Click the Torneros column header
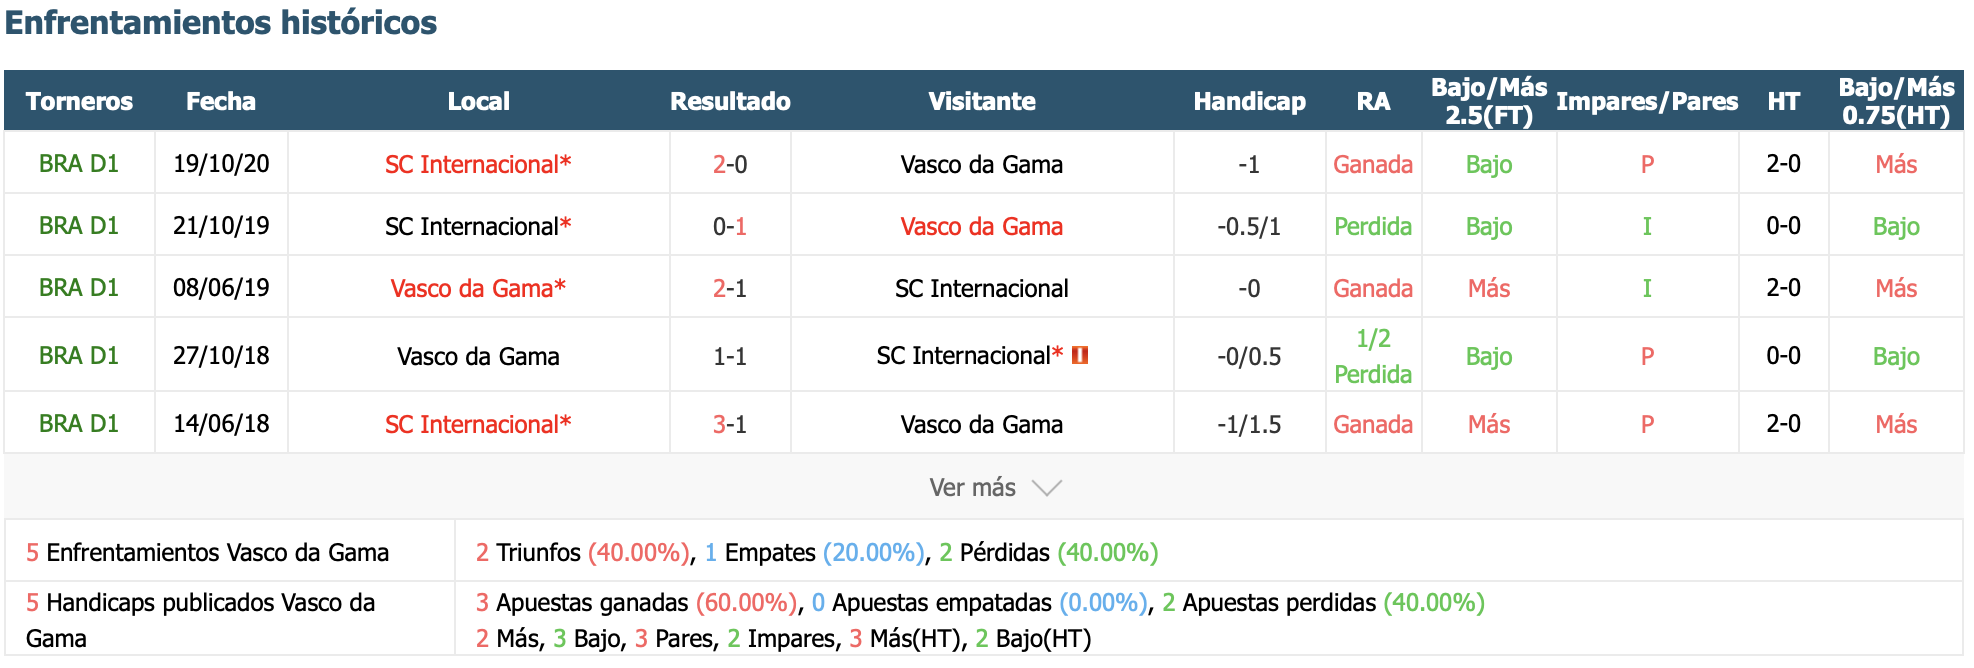Image resolution: width=1974 pixels, height=668 pixels. pyautogui.click(x=79, y=101)
